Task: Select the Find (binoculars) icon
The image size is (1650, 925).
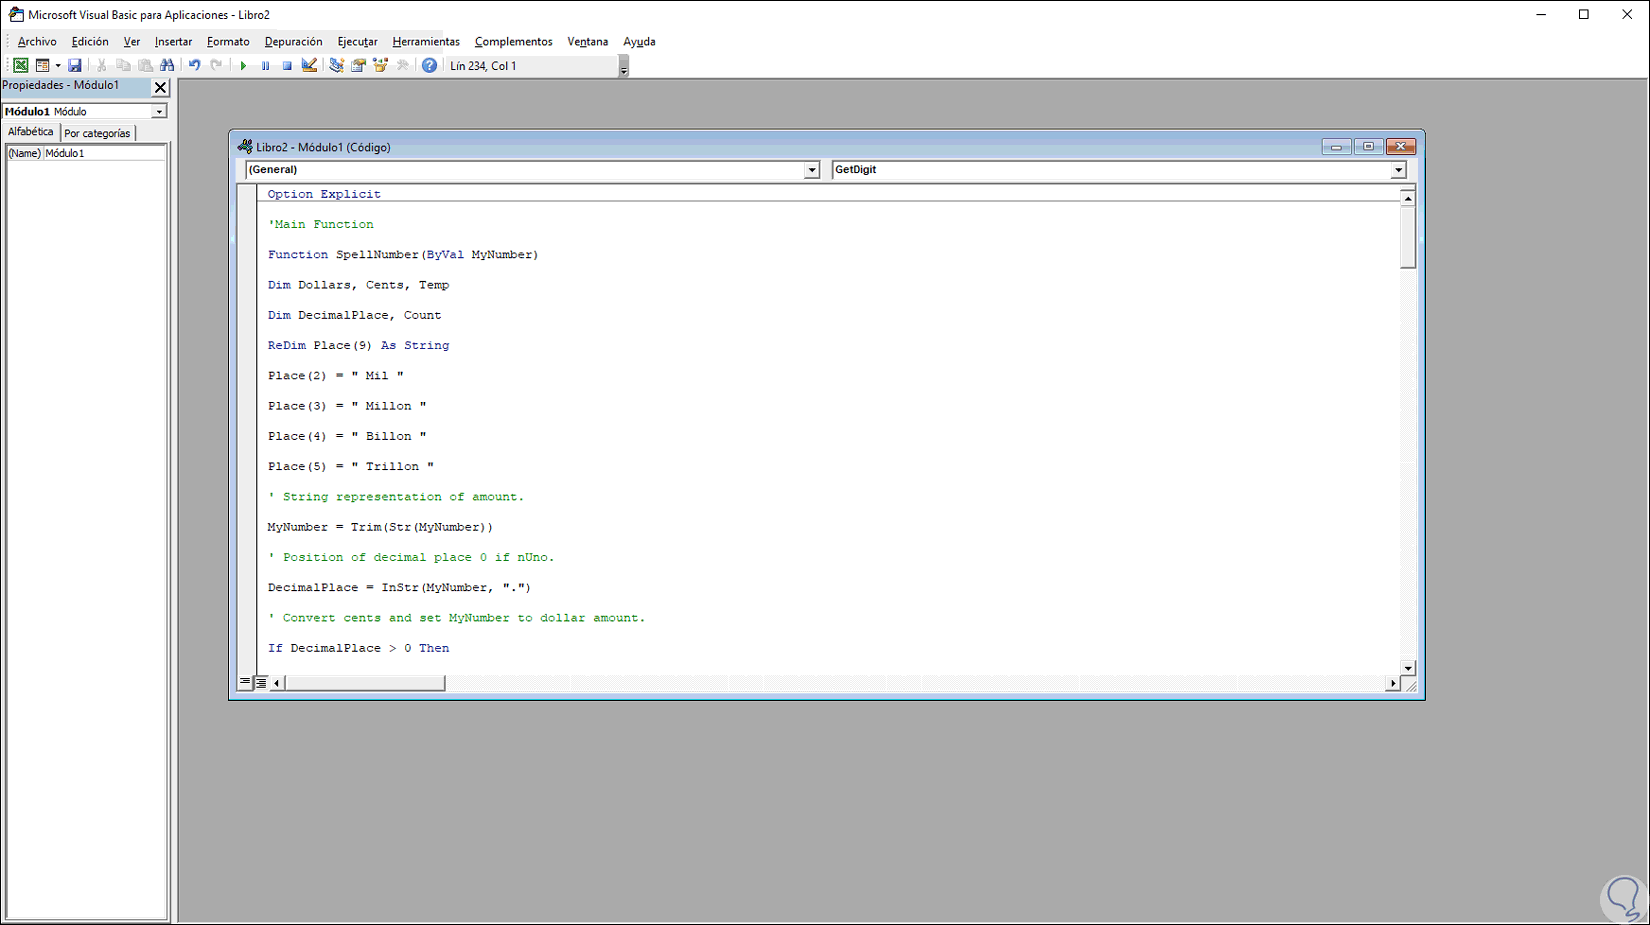Action: 167,65
